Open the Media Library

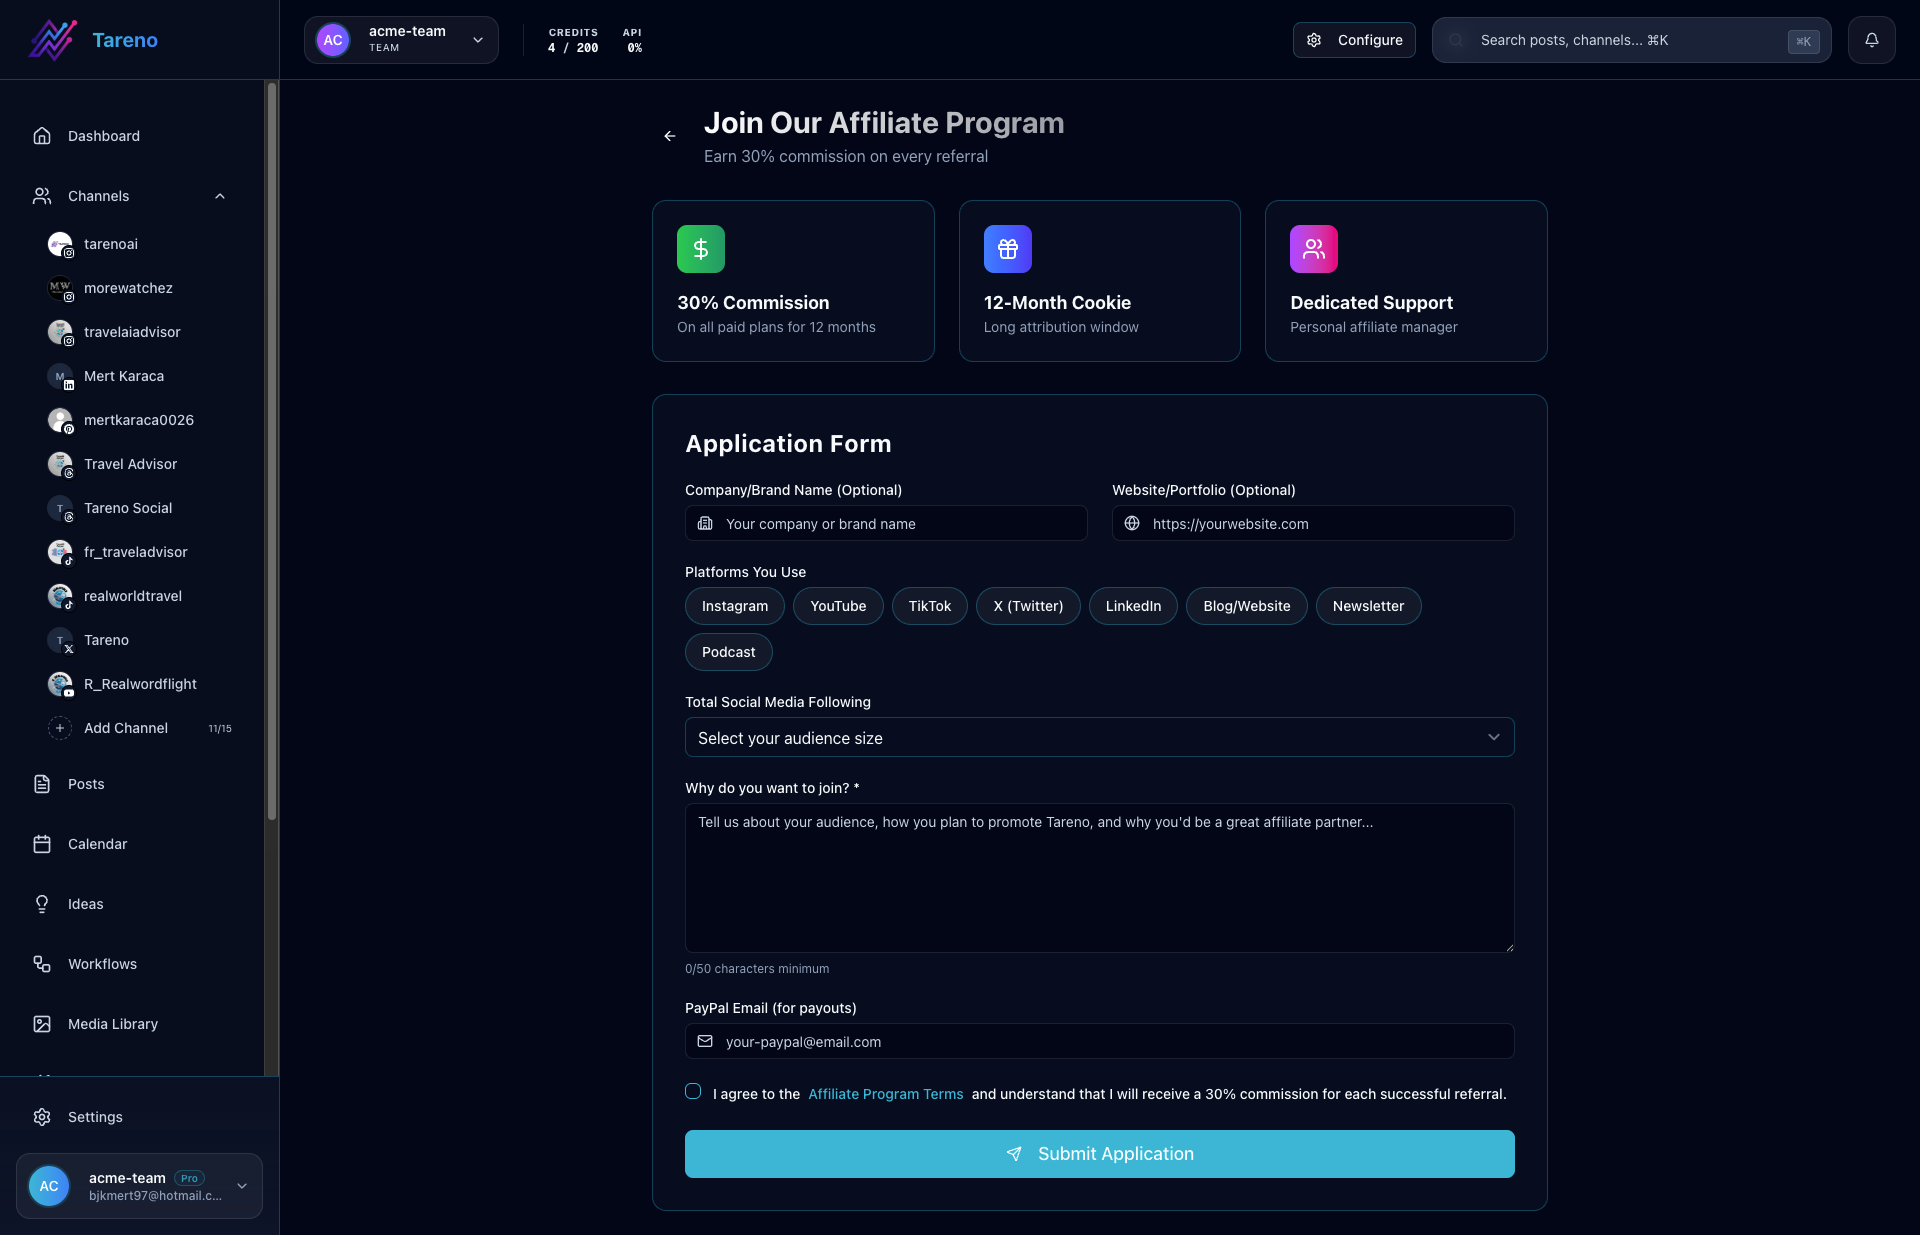113,1024
